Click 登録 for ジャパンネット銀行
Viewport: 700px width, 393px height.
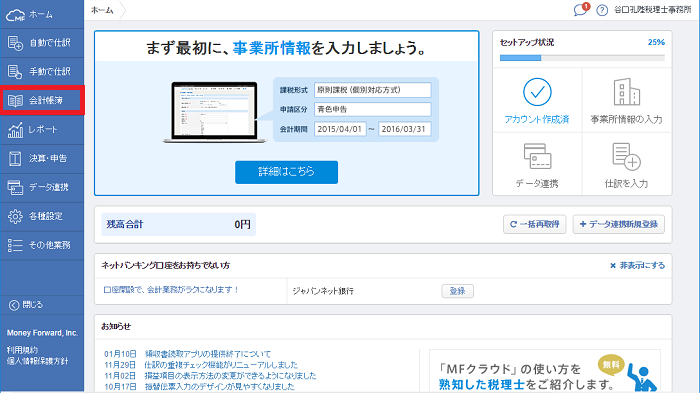[458, 291]
